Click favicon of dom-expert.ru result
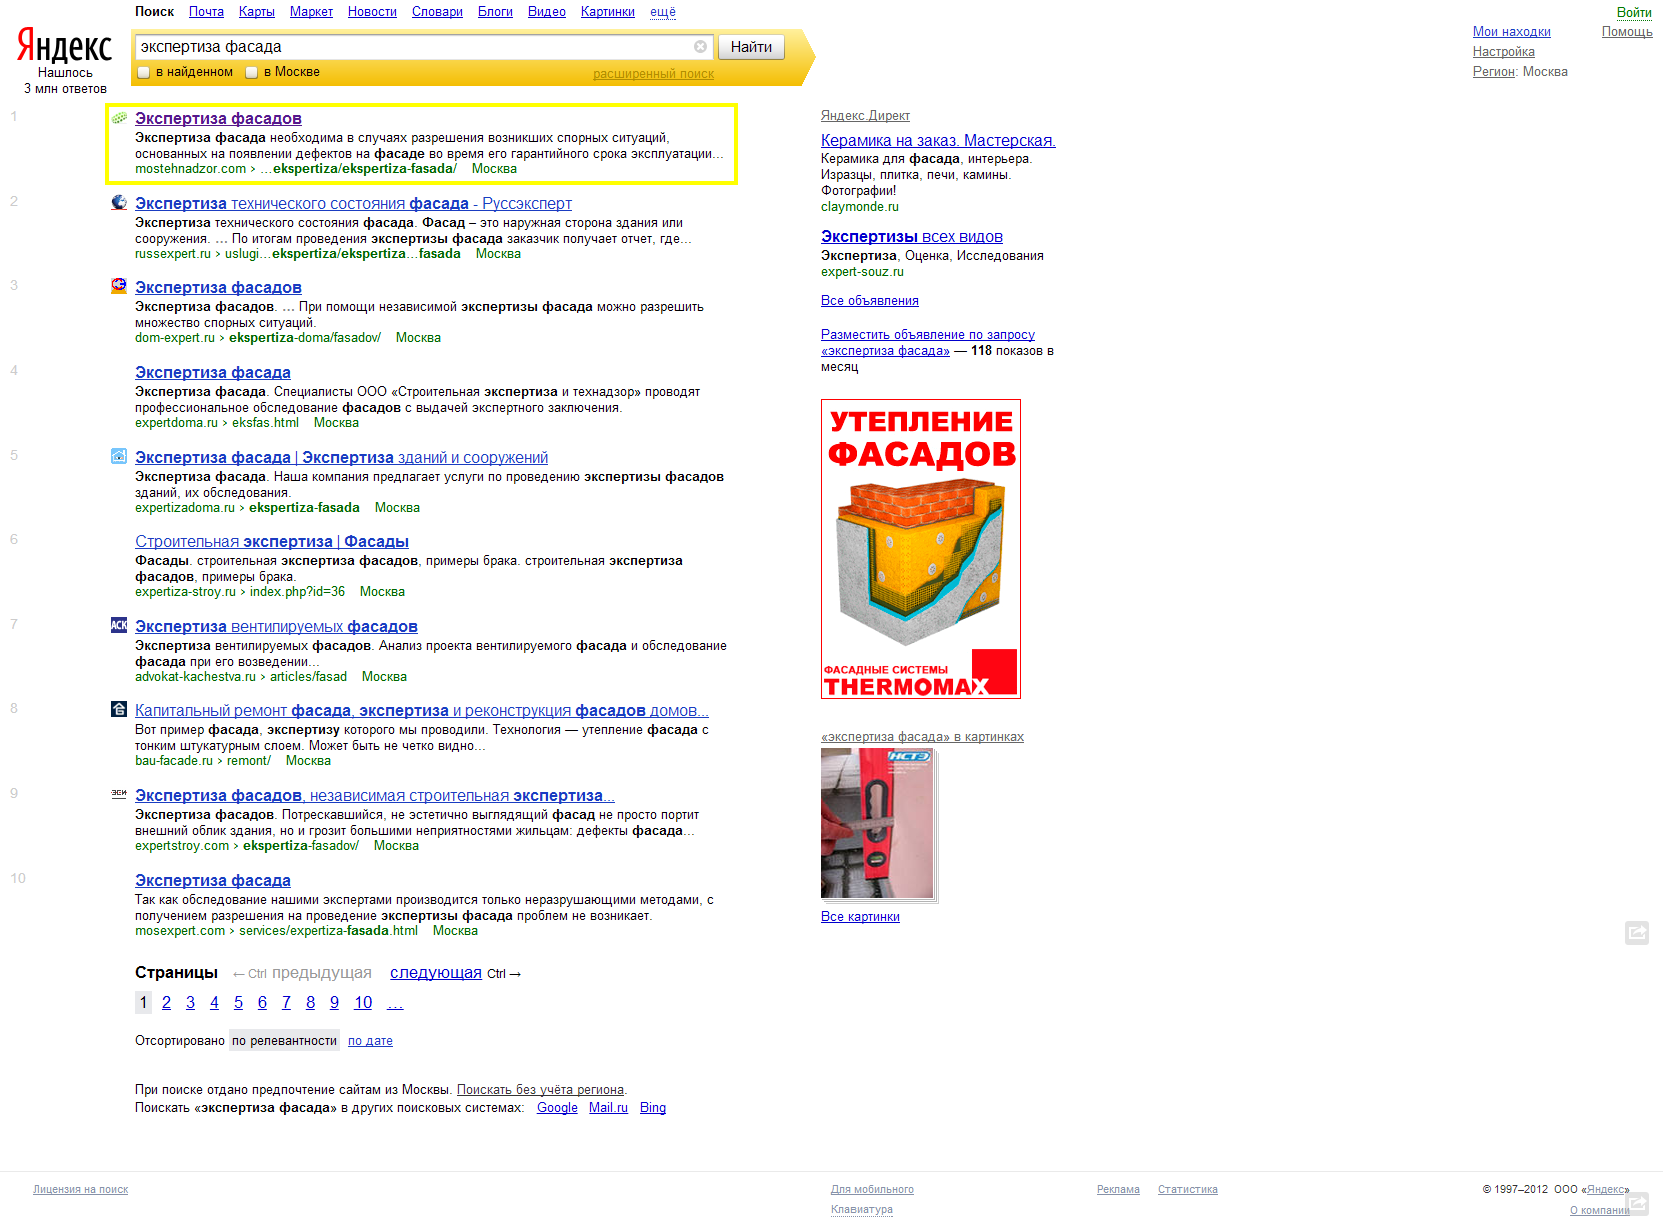This screenshot has width=1663, height=1230. [119, 287]
